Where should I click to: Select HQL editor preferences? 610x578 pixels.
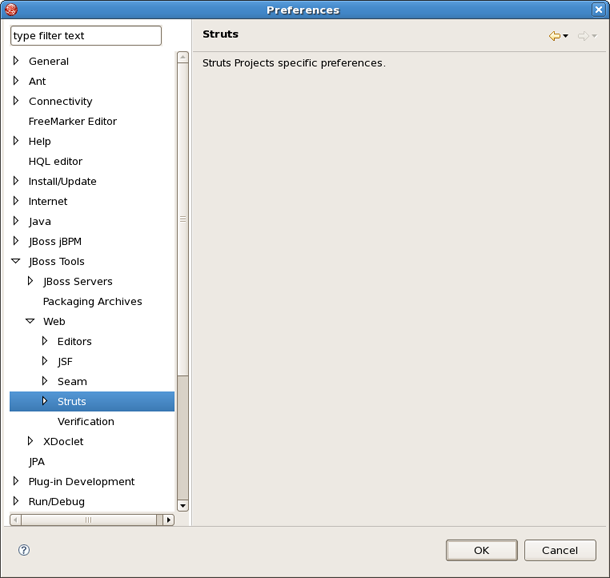click(x=55, y=161)
